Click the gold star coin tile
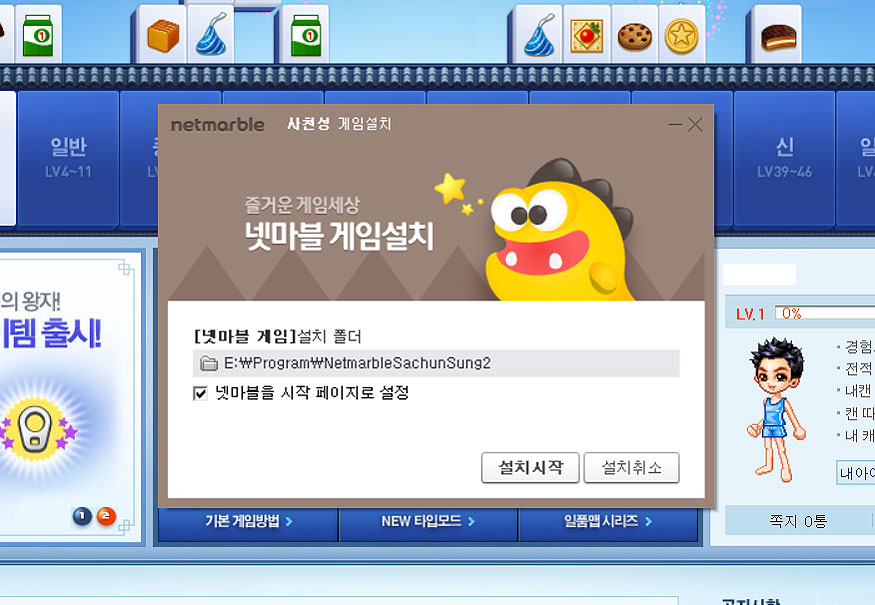The image size is (875, 605). tap(681, 36)
